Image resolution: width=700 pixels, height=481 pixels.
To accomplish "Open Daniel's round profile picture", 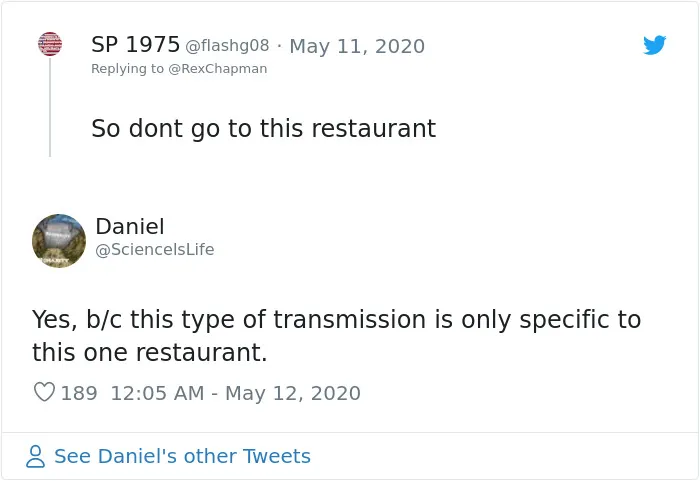I will coord(59,241).
